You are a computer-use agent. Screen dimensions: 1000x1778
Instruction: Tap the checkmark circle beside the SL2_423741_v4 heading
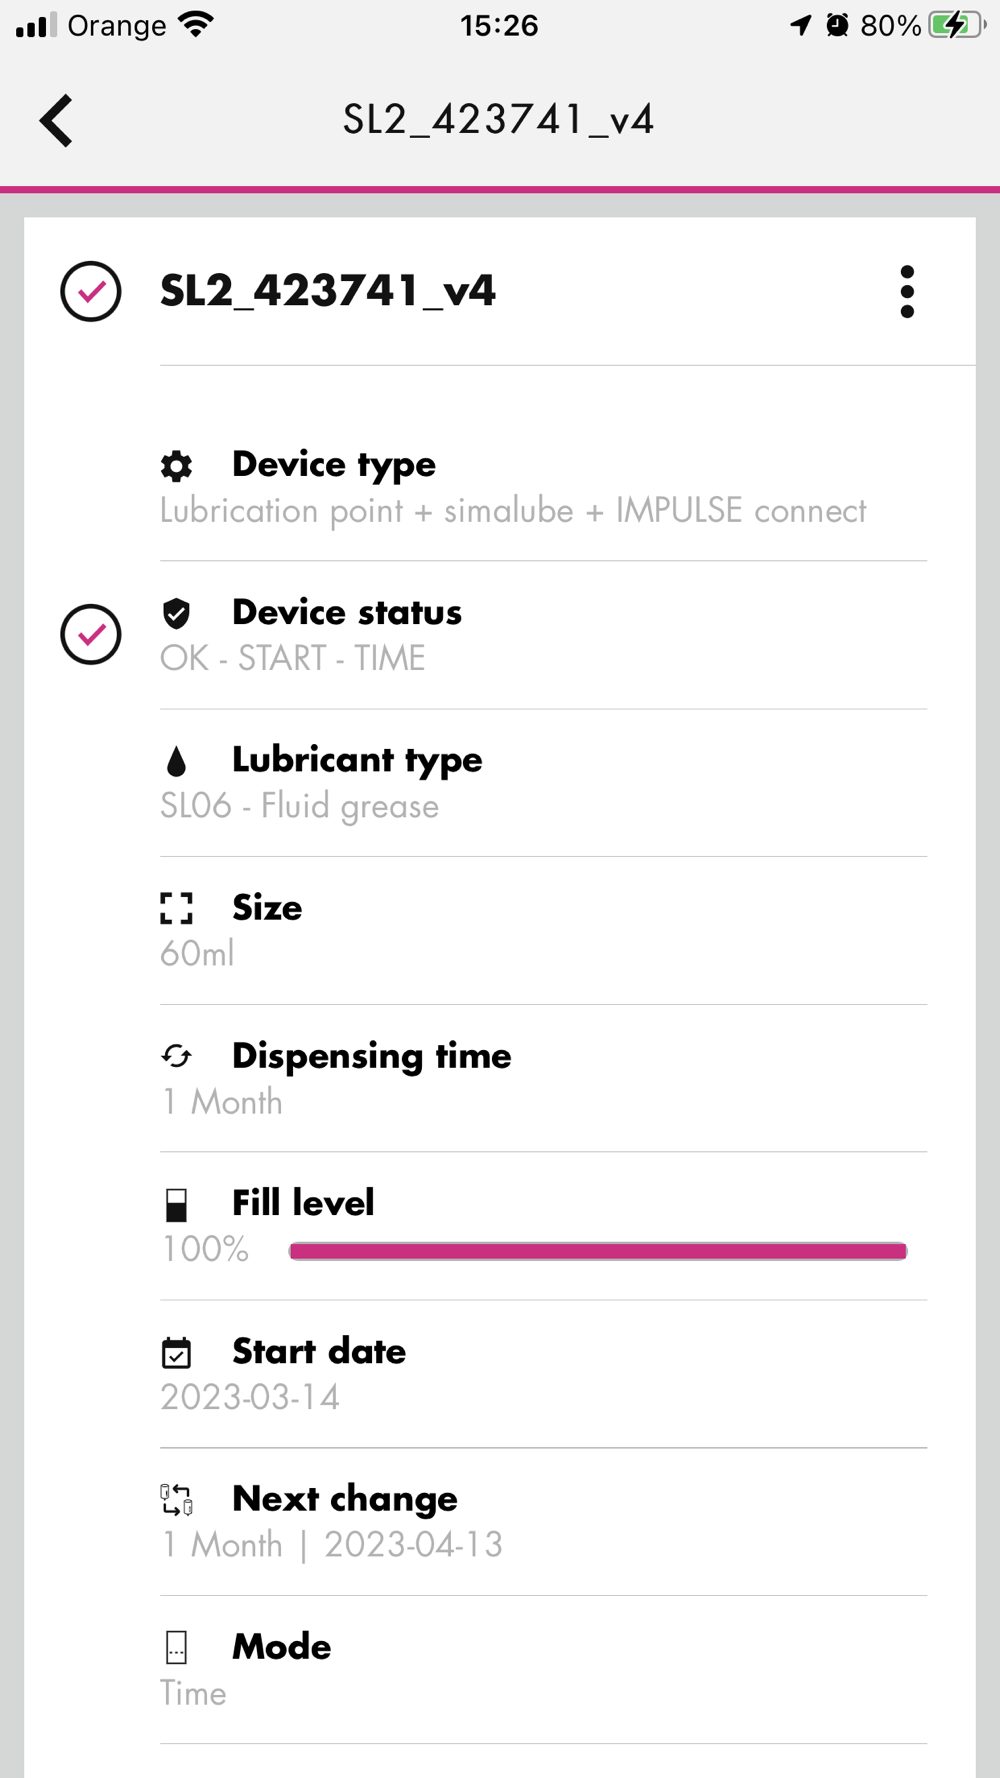[91, 292]
